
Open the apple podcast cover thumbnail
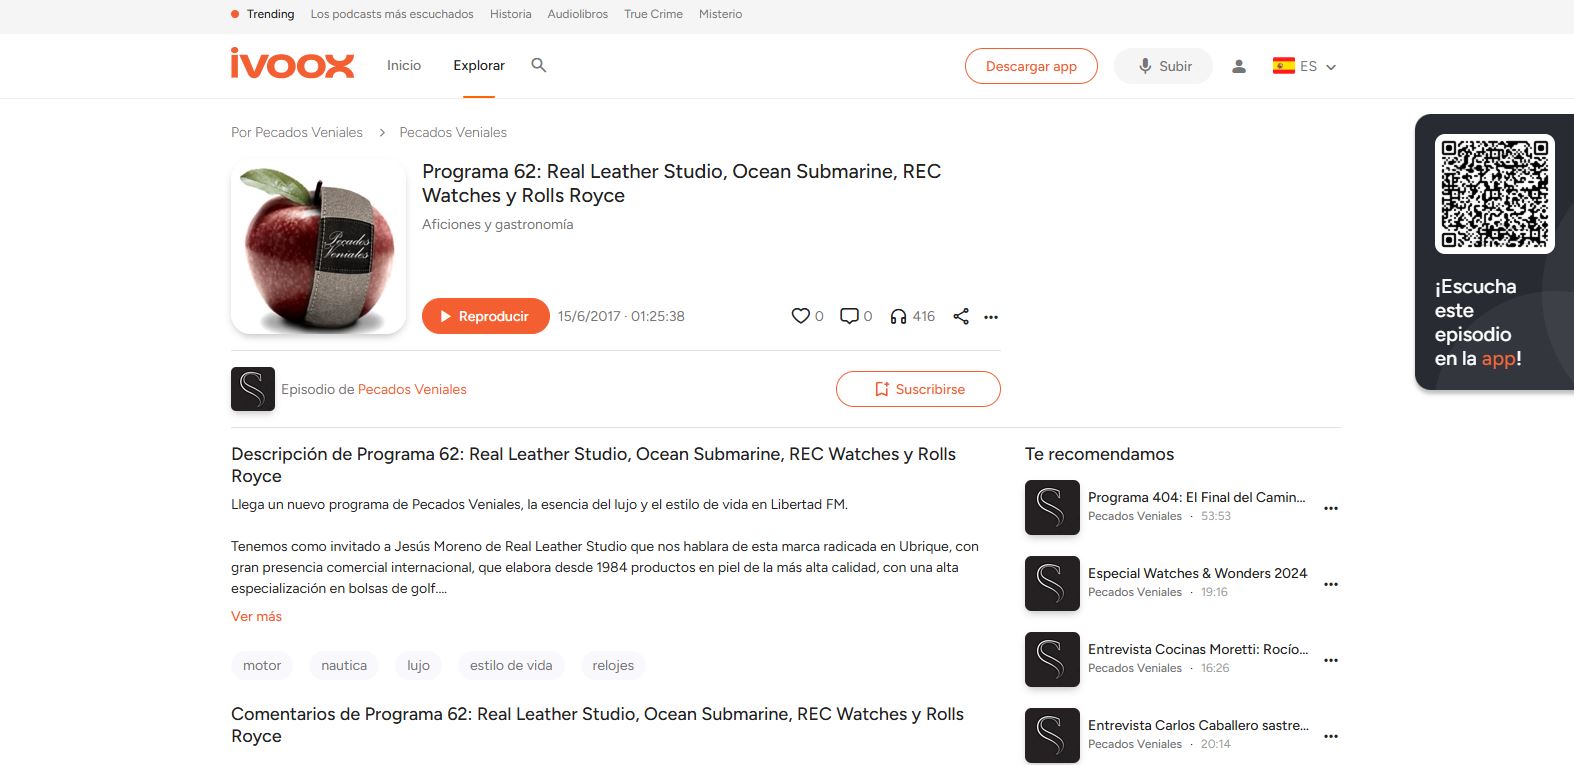point(318,247)
